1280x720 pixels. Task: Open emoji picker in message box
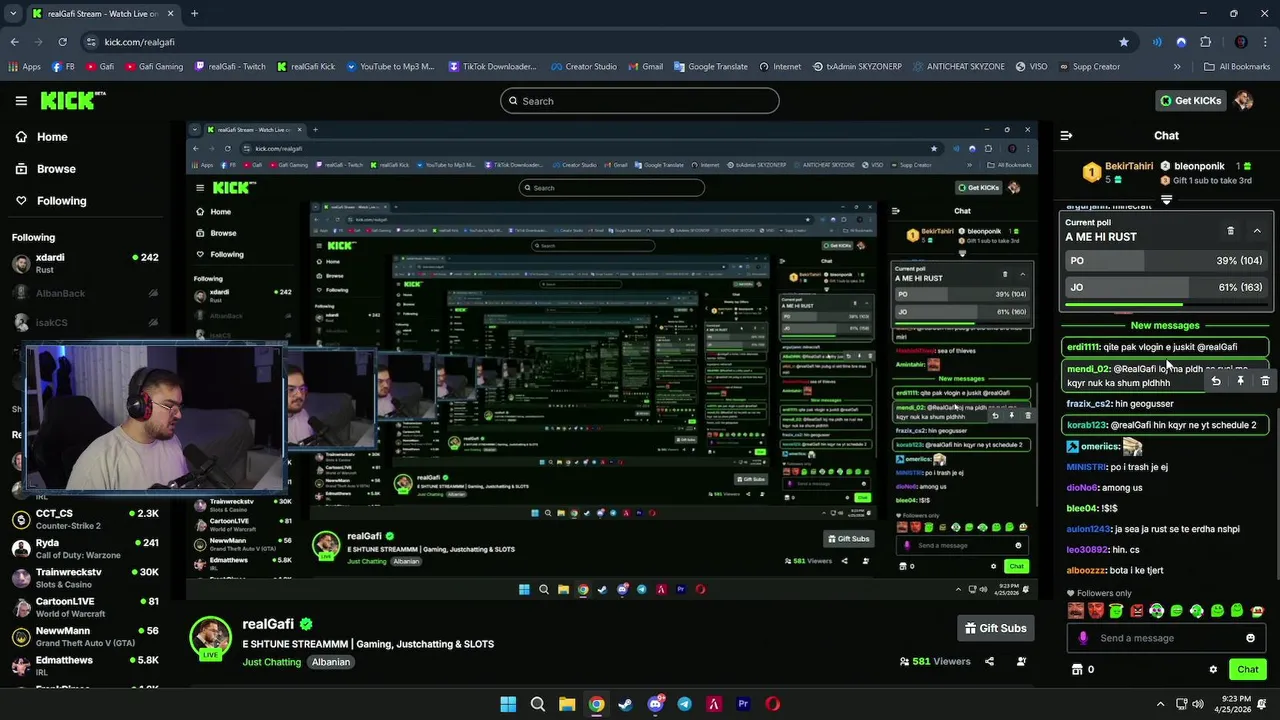[1250, 638]
